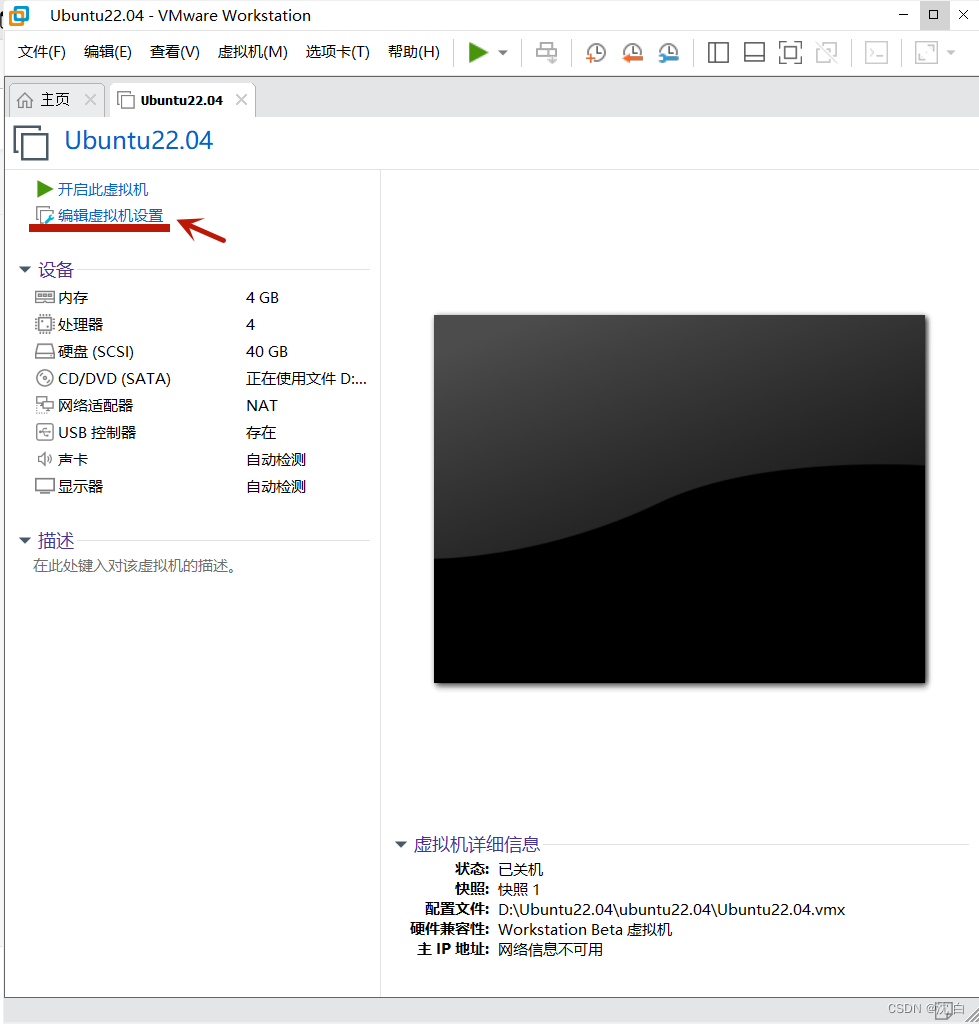Click the 处理器 processor icon
Screen dimensions: 979x1024
click(x=44, y=324)
